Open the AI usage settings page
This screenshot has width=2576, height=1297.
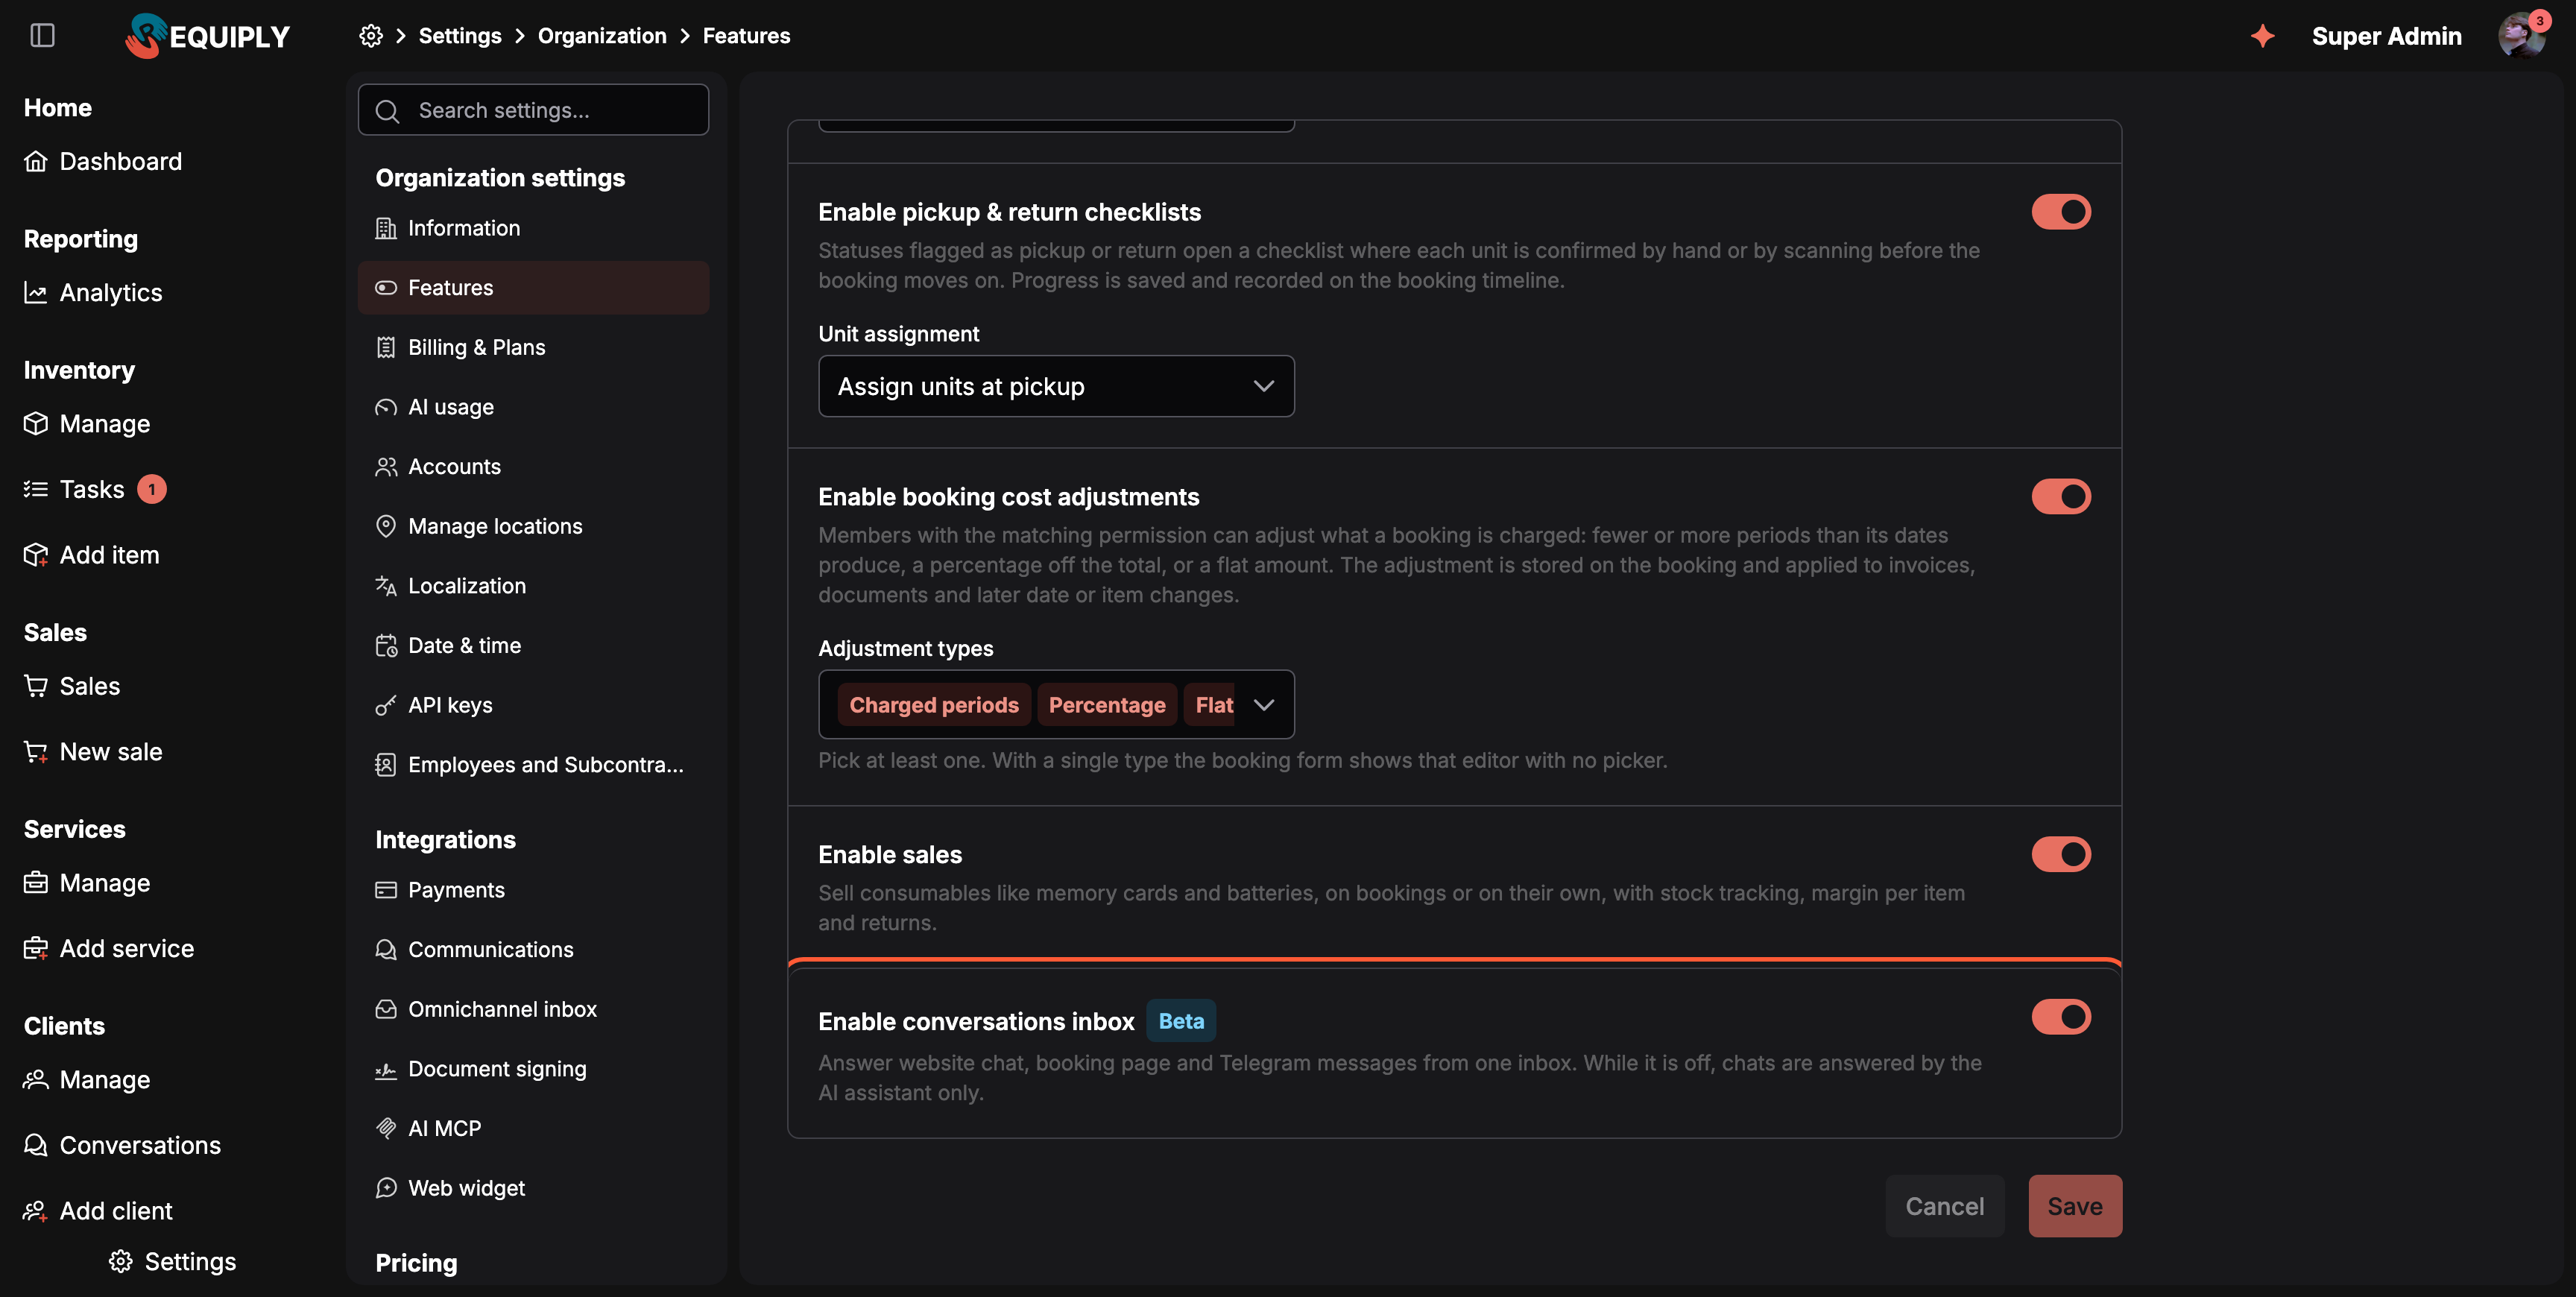(x=533, y=407)
